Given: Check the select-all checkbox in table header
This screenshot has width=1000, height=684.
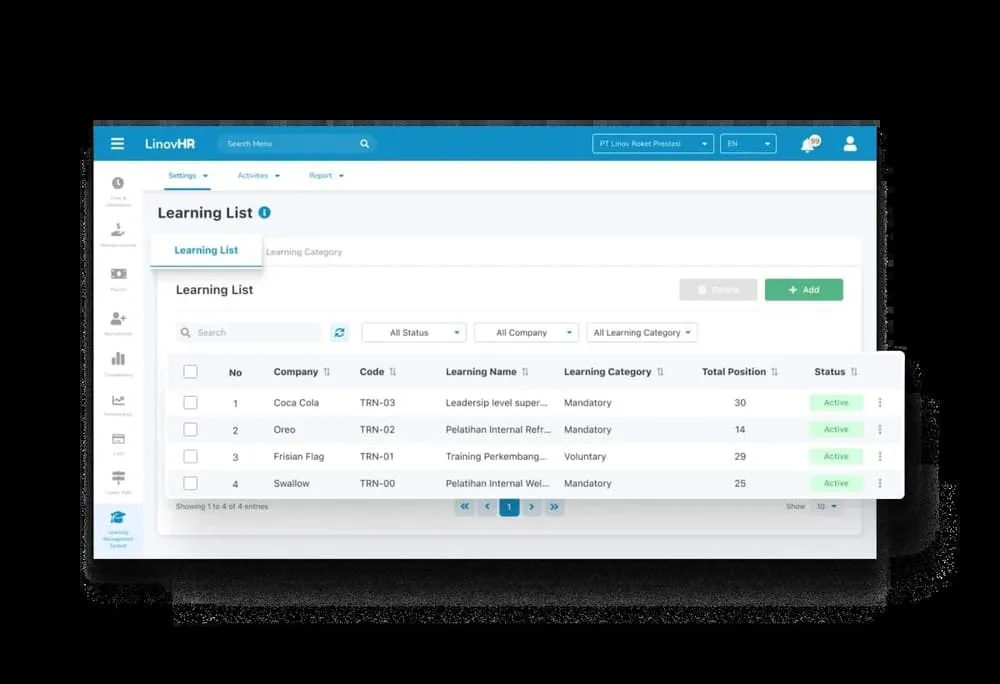Looking at the screenshot, I should [x=190, y=371].
